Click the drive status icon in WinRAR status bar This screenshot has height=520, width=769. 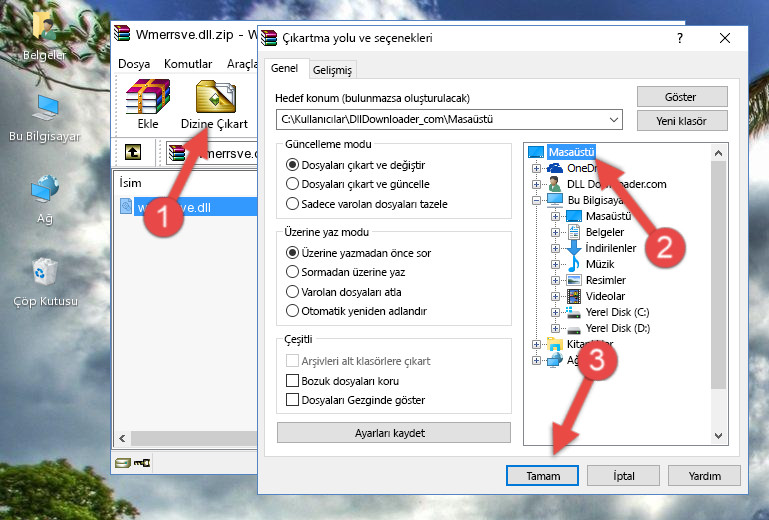click(123, 462)
